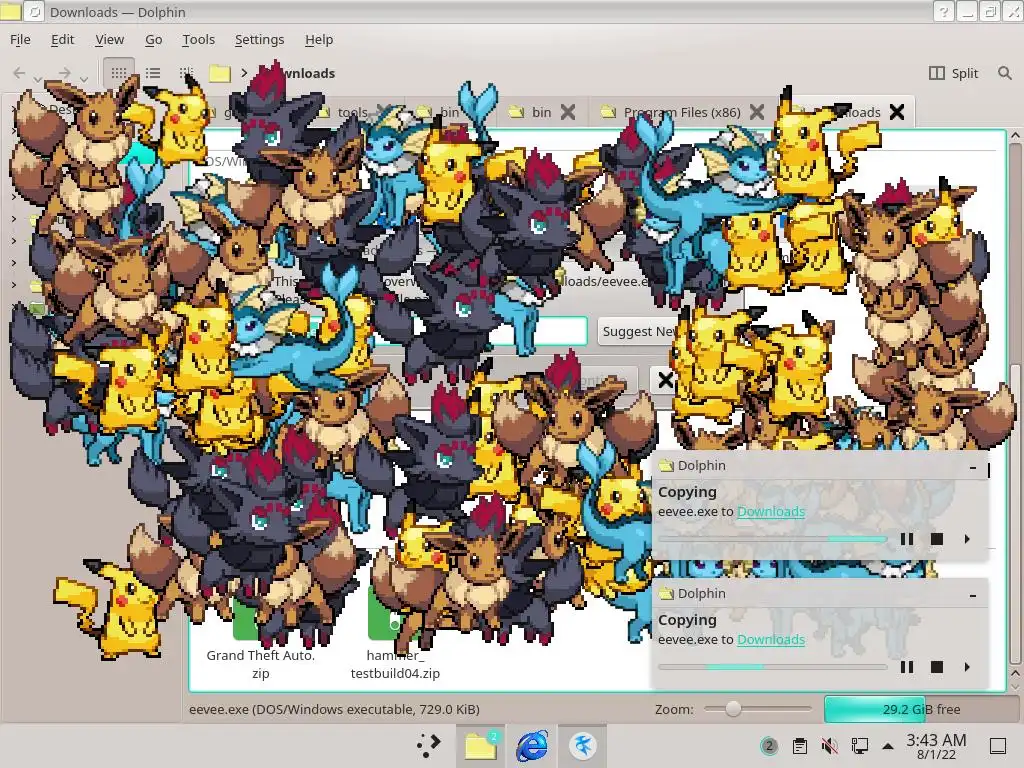Minimize the upper Dolphin copy notification
This screenshot has width=1024, height=768.
tap(973, 468)
